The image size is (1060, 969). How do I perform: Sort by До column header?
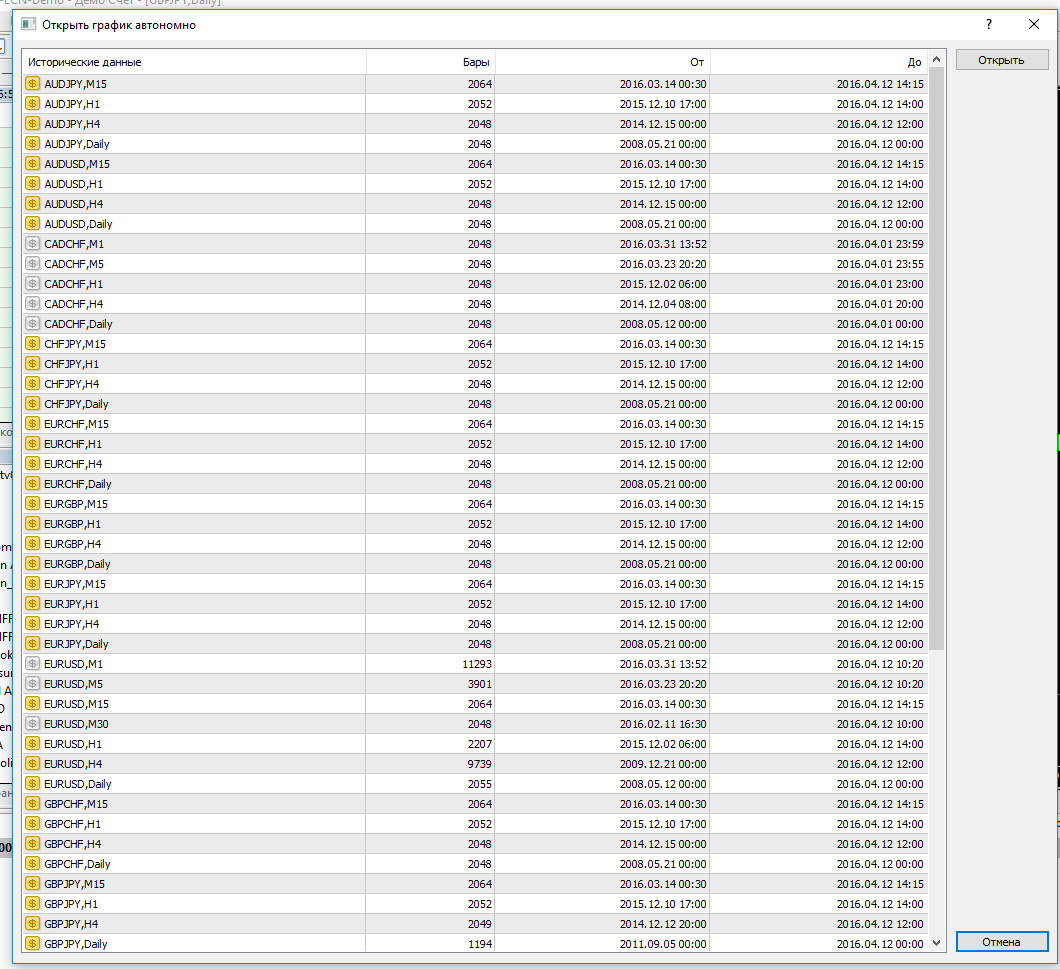819,62
